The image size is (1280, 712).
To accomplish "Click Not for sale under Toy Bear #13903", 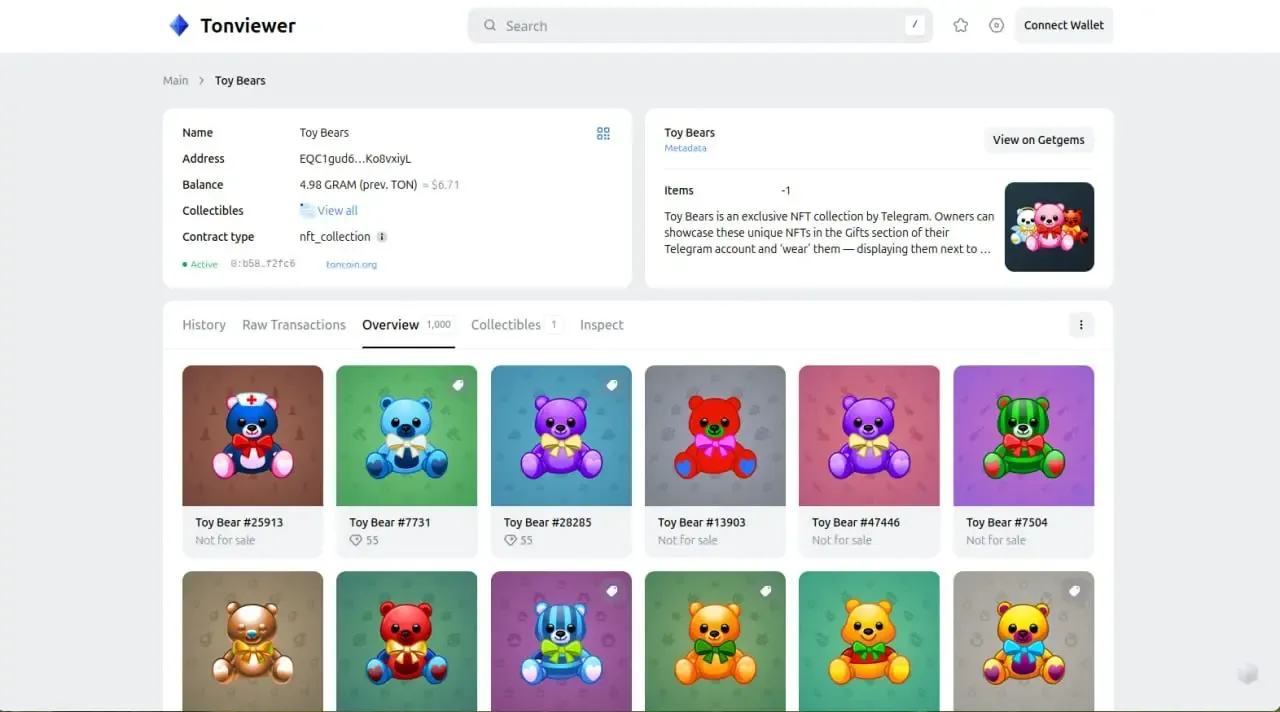I will pos(688,541).
